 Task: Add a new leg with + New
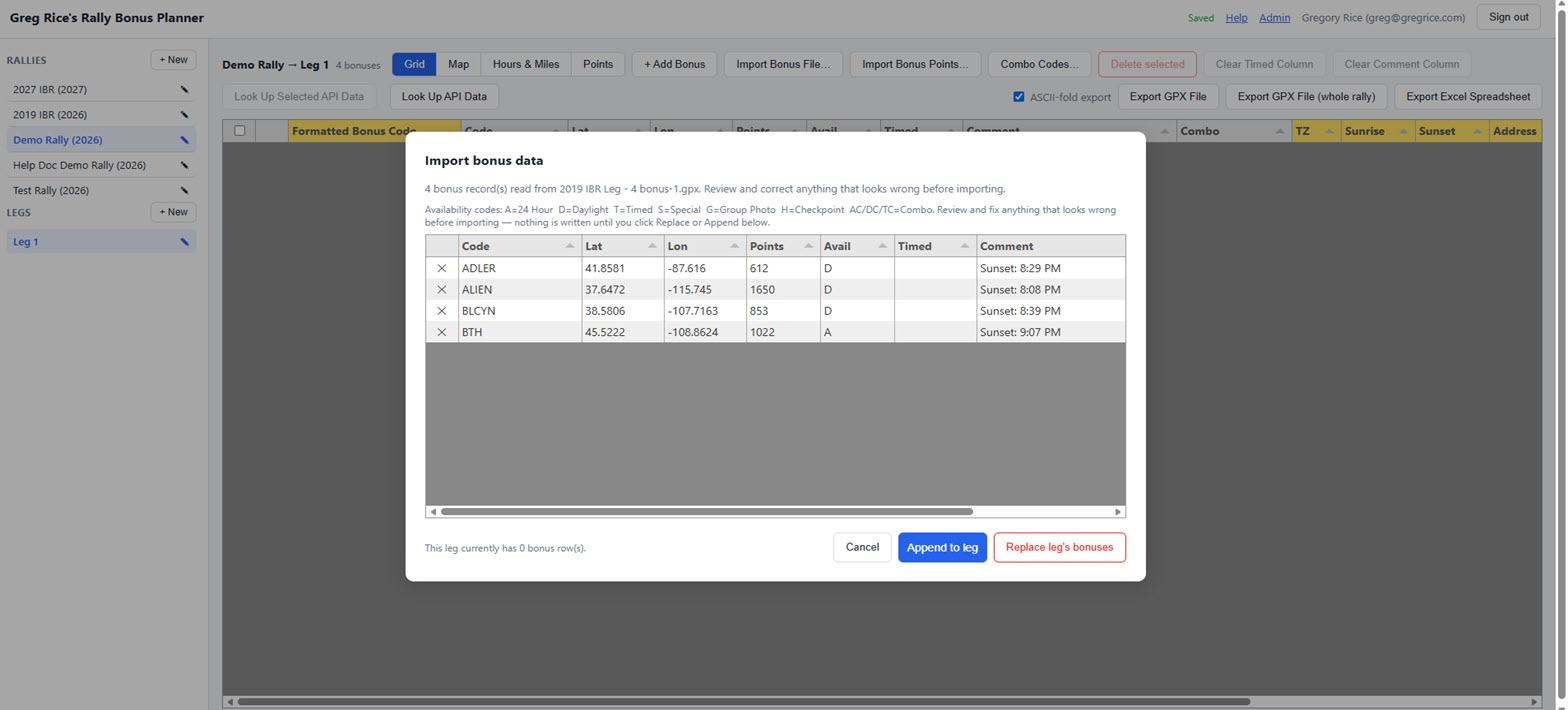click(x=173, y=212)
